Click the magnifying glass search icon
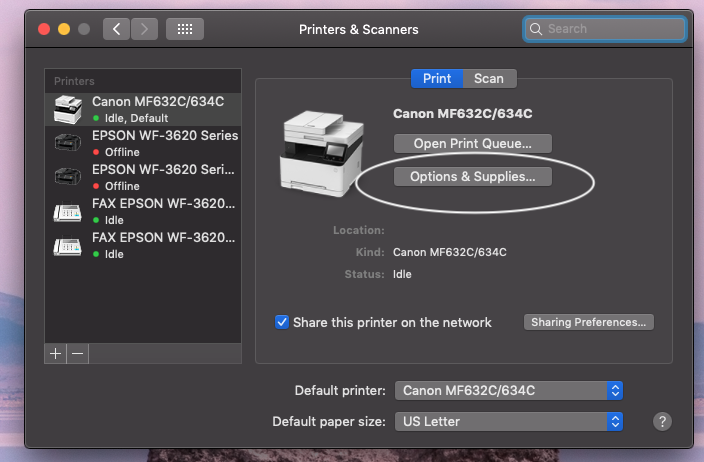Viewport: 704px width, 462px height. [536, 29]
